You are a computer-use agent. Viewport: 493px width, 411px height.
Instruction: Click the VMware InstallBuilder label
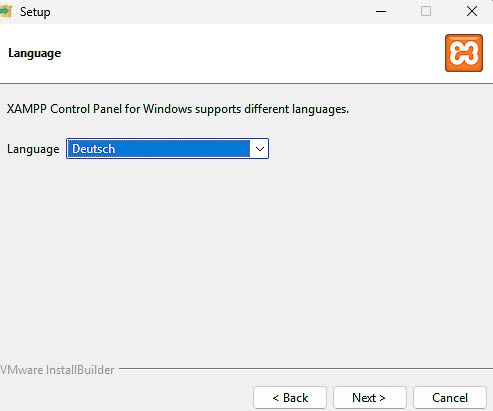tap(57, 370)
